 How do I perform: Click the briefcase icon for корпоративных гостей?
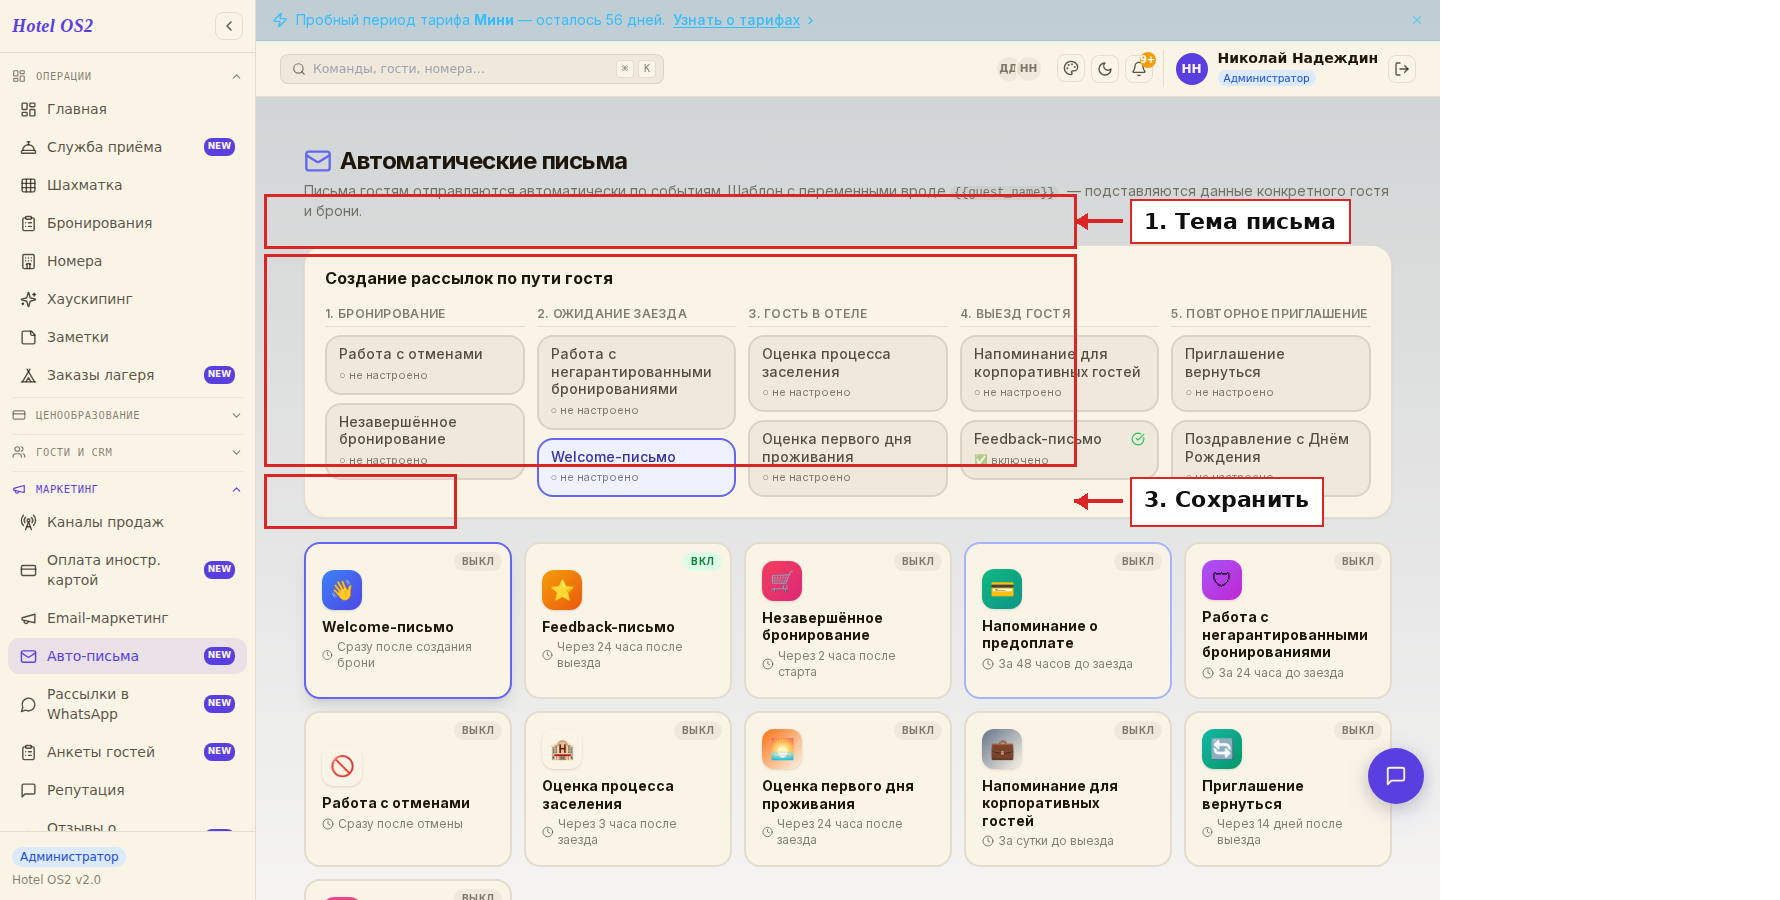(1002, 749)
